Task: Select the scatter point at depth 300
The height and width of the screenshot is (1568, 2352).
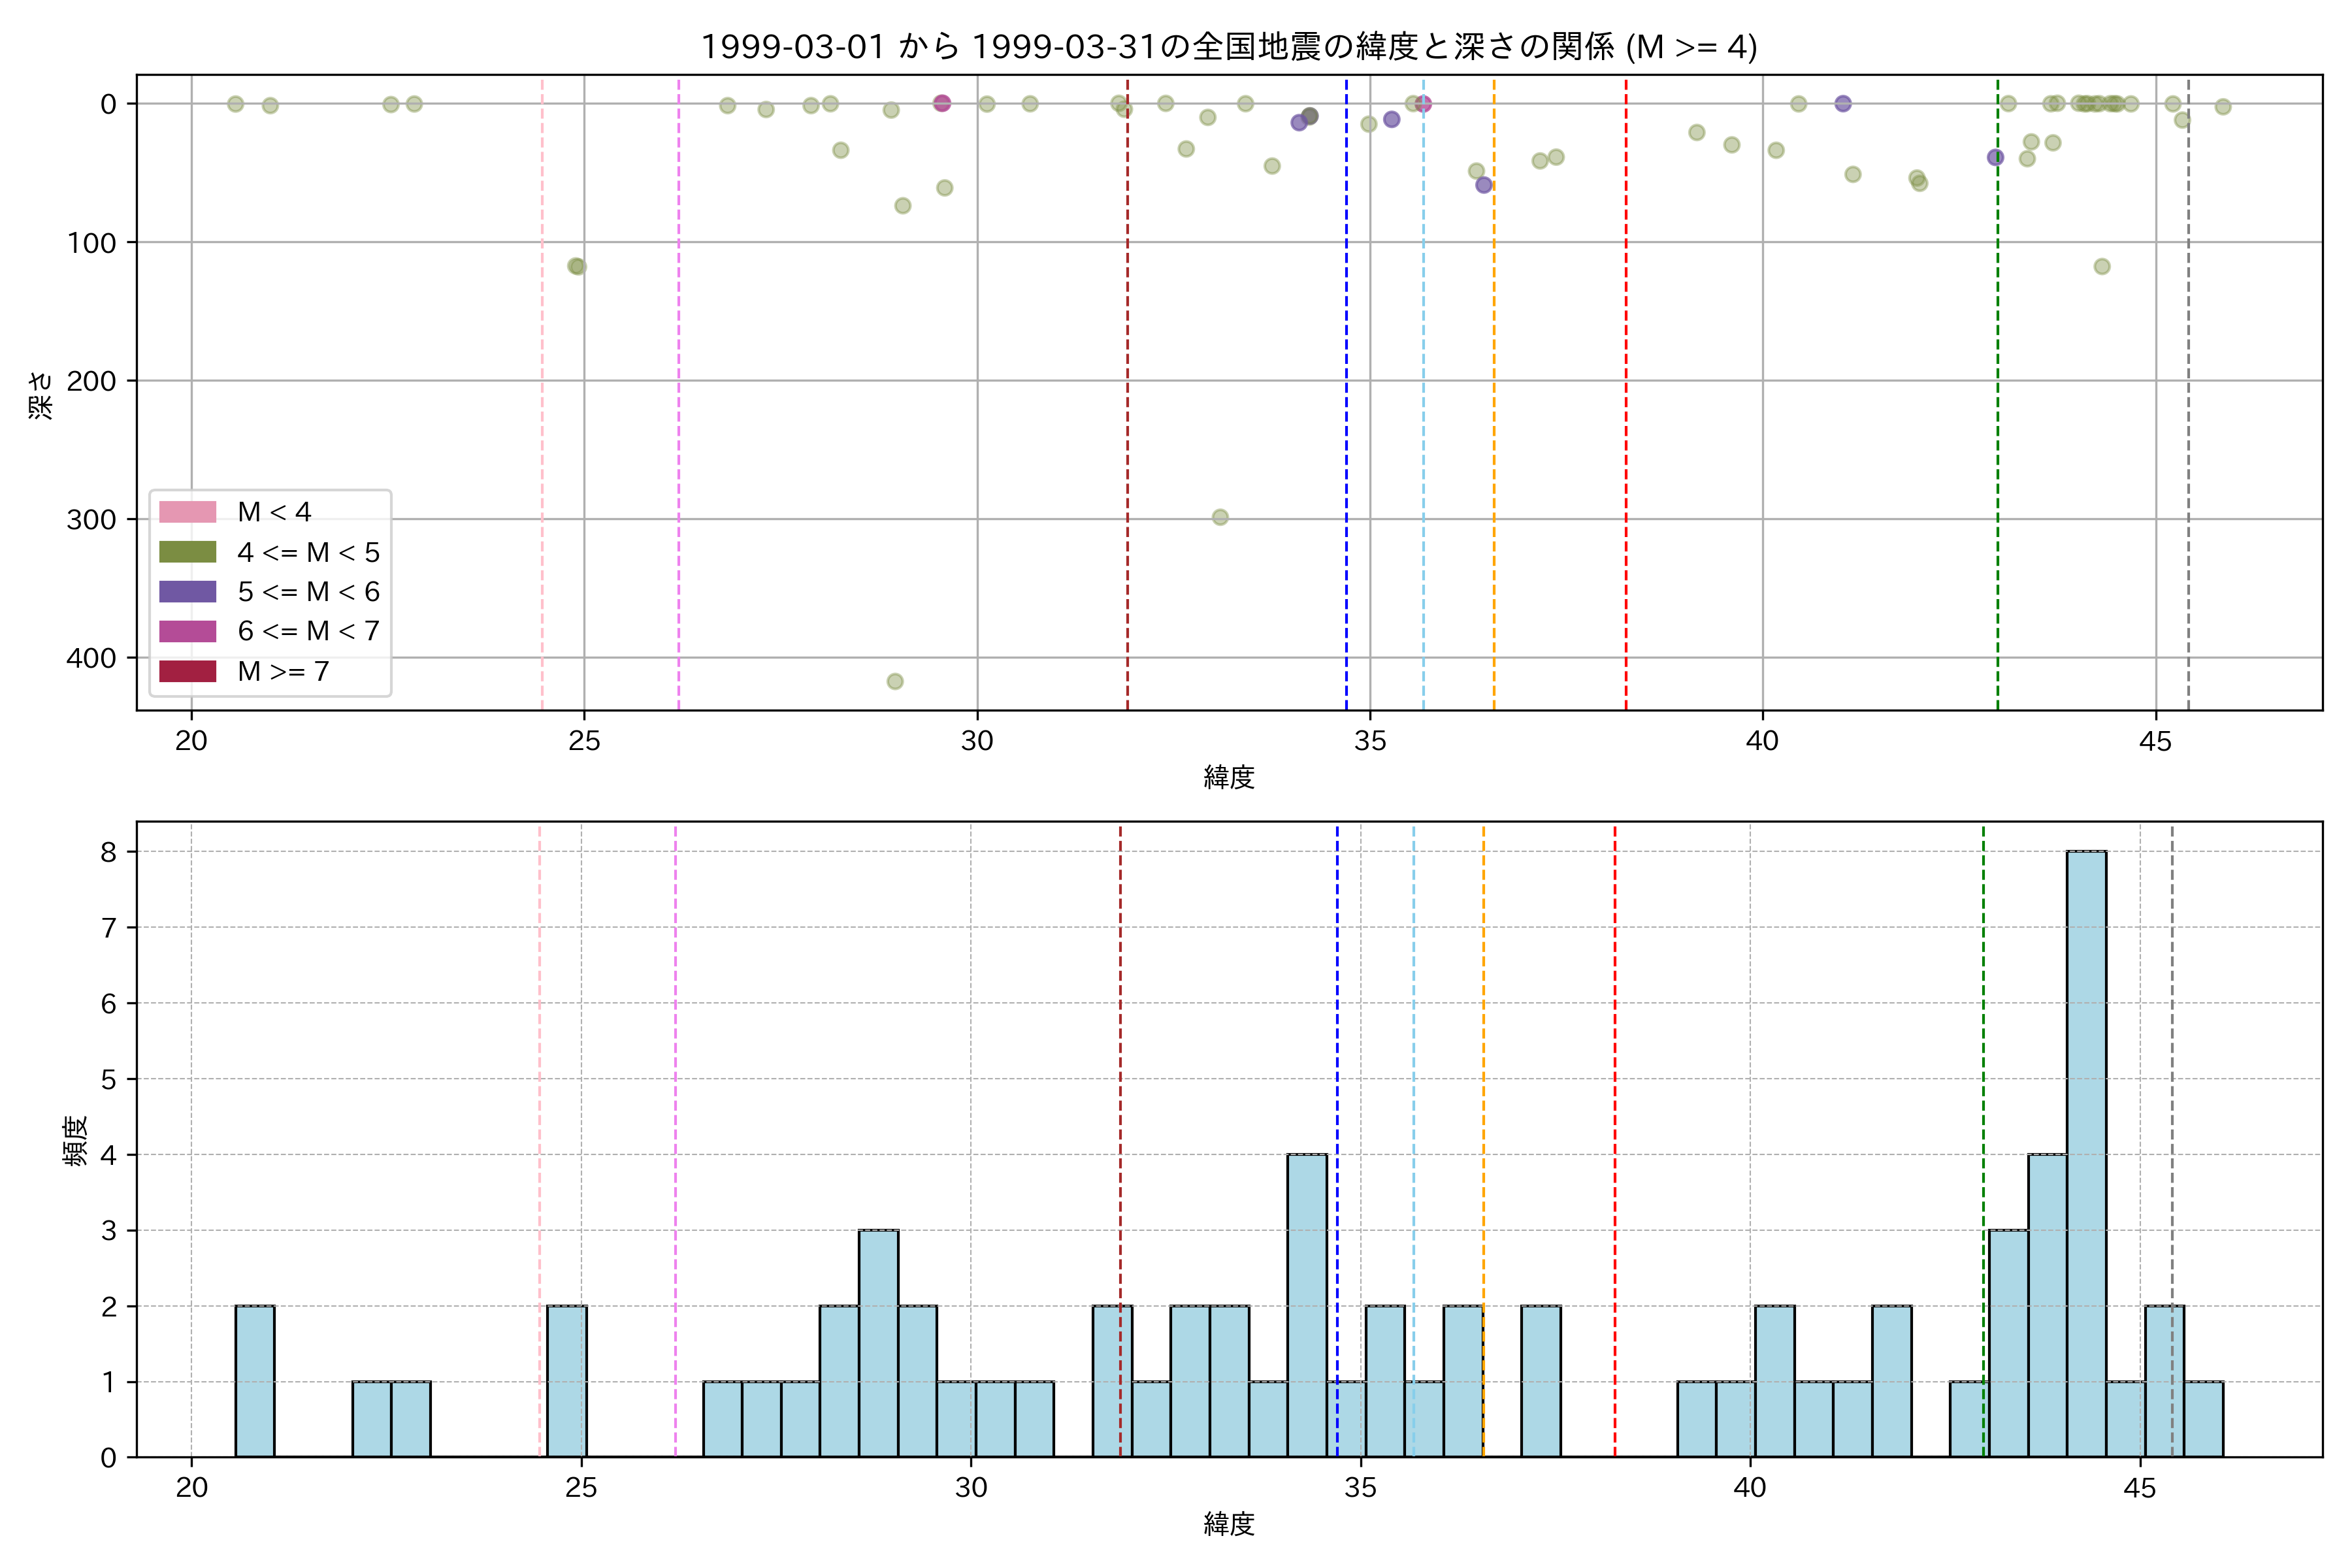Action: point(1220,517)
